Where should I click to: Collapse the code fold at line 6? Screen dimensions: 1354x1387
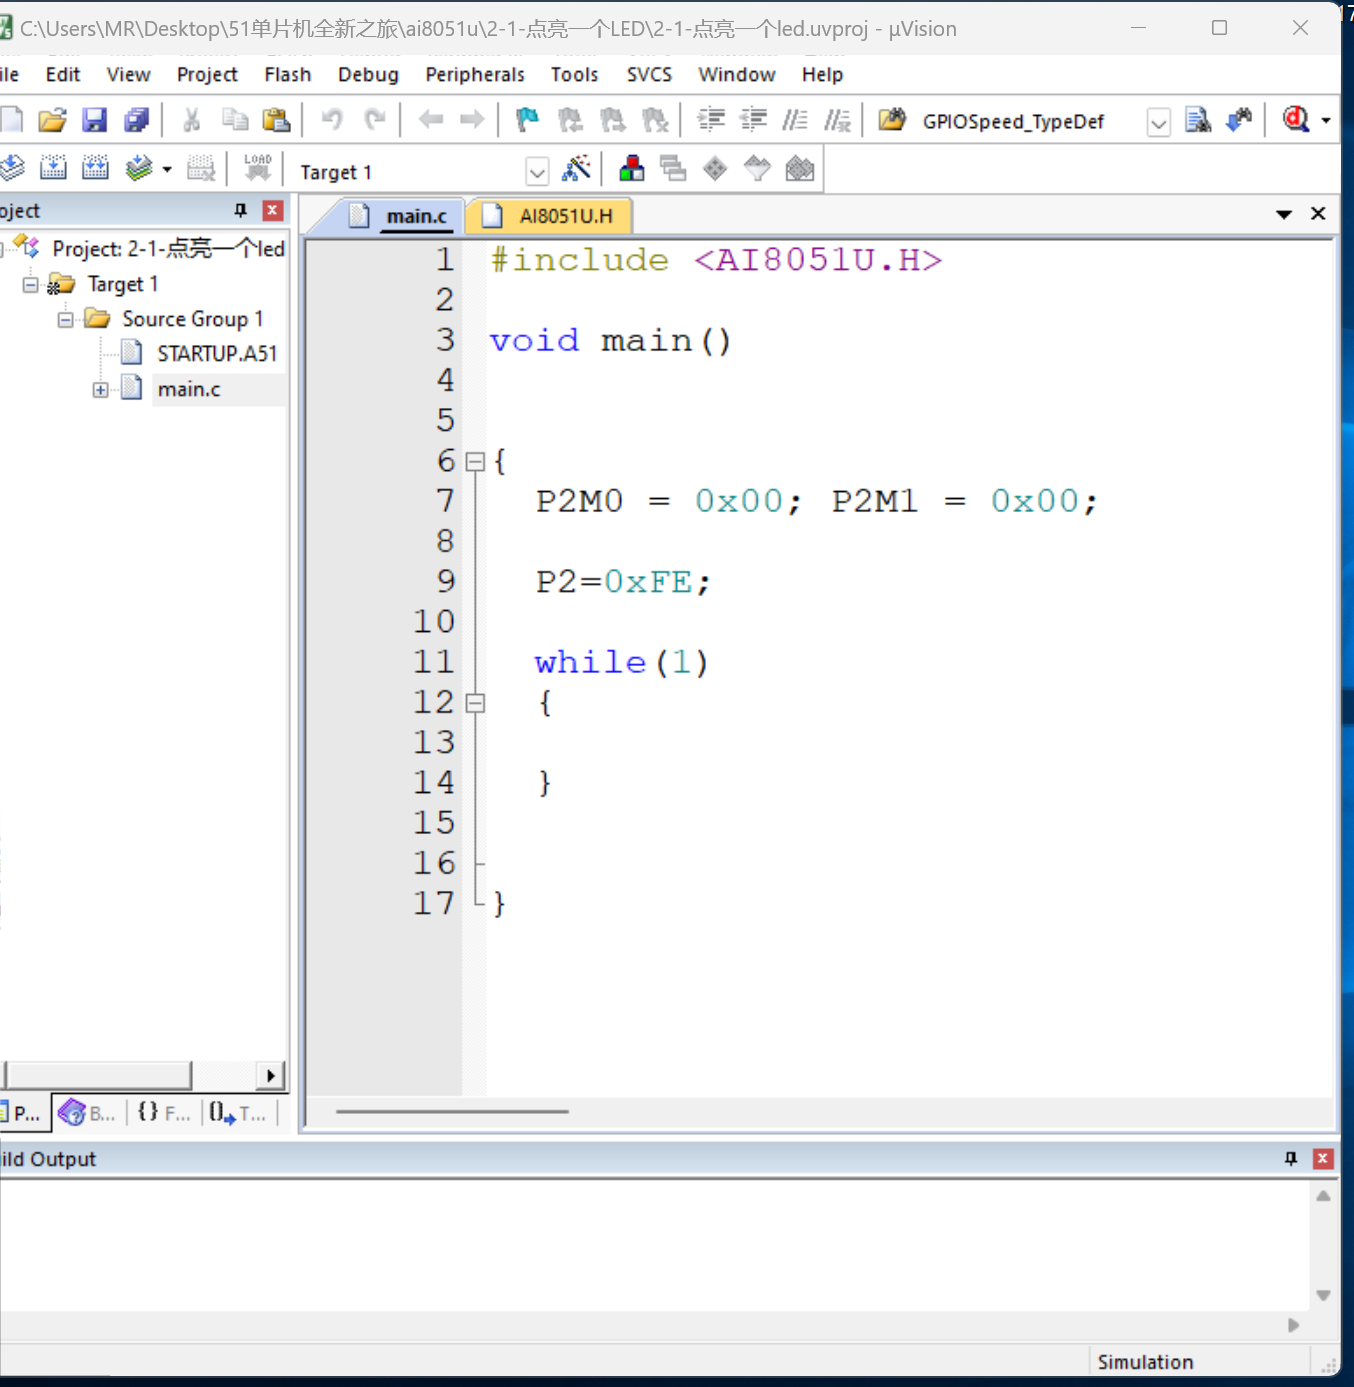coord(476,461)
